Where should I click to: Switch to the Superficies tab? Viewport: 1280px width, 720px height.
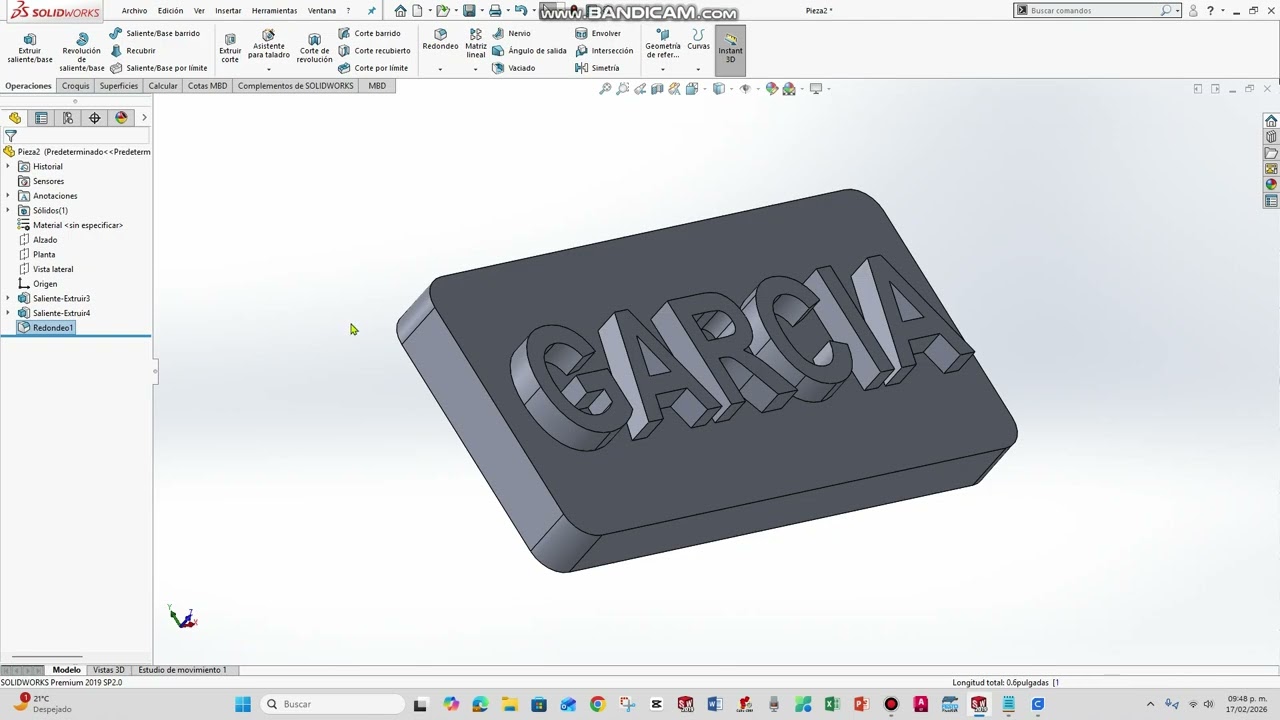coord(119,86)
